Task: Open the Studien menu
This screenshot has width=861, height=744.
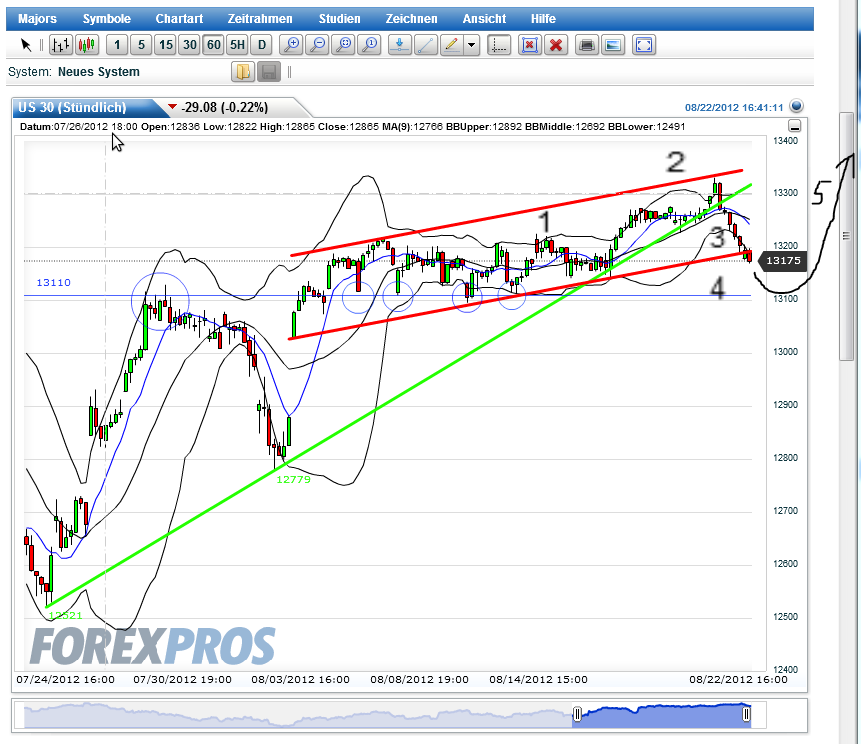Action: coord(340,18)
